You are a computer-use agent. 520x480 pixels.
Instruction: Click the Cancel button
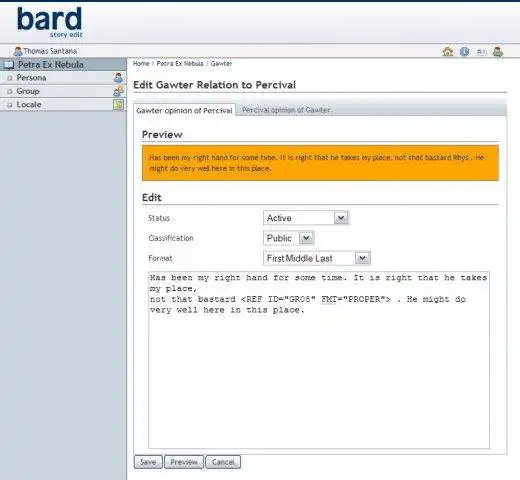[x=223, y=462]
